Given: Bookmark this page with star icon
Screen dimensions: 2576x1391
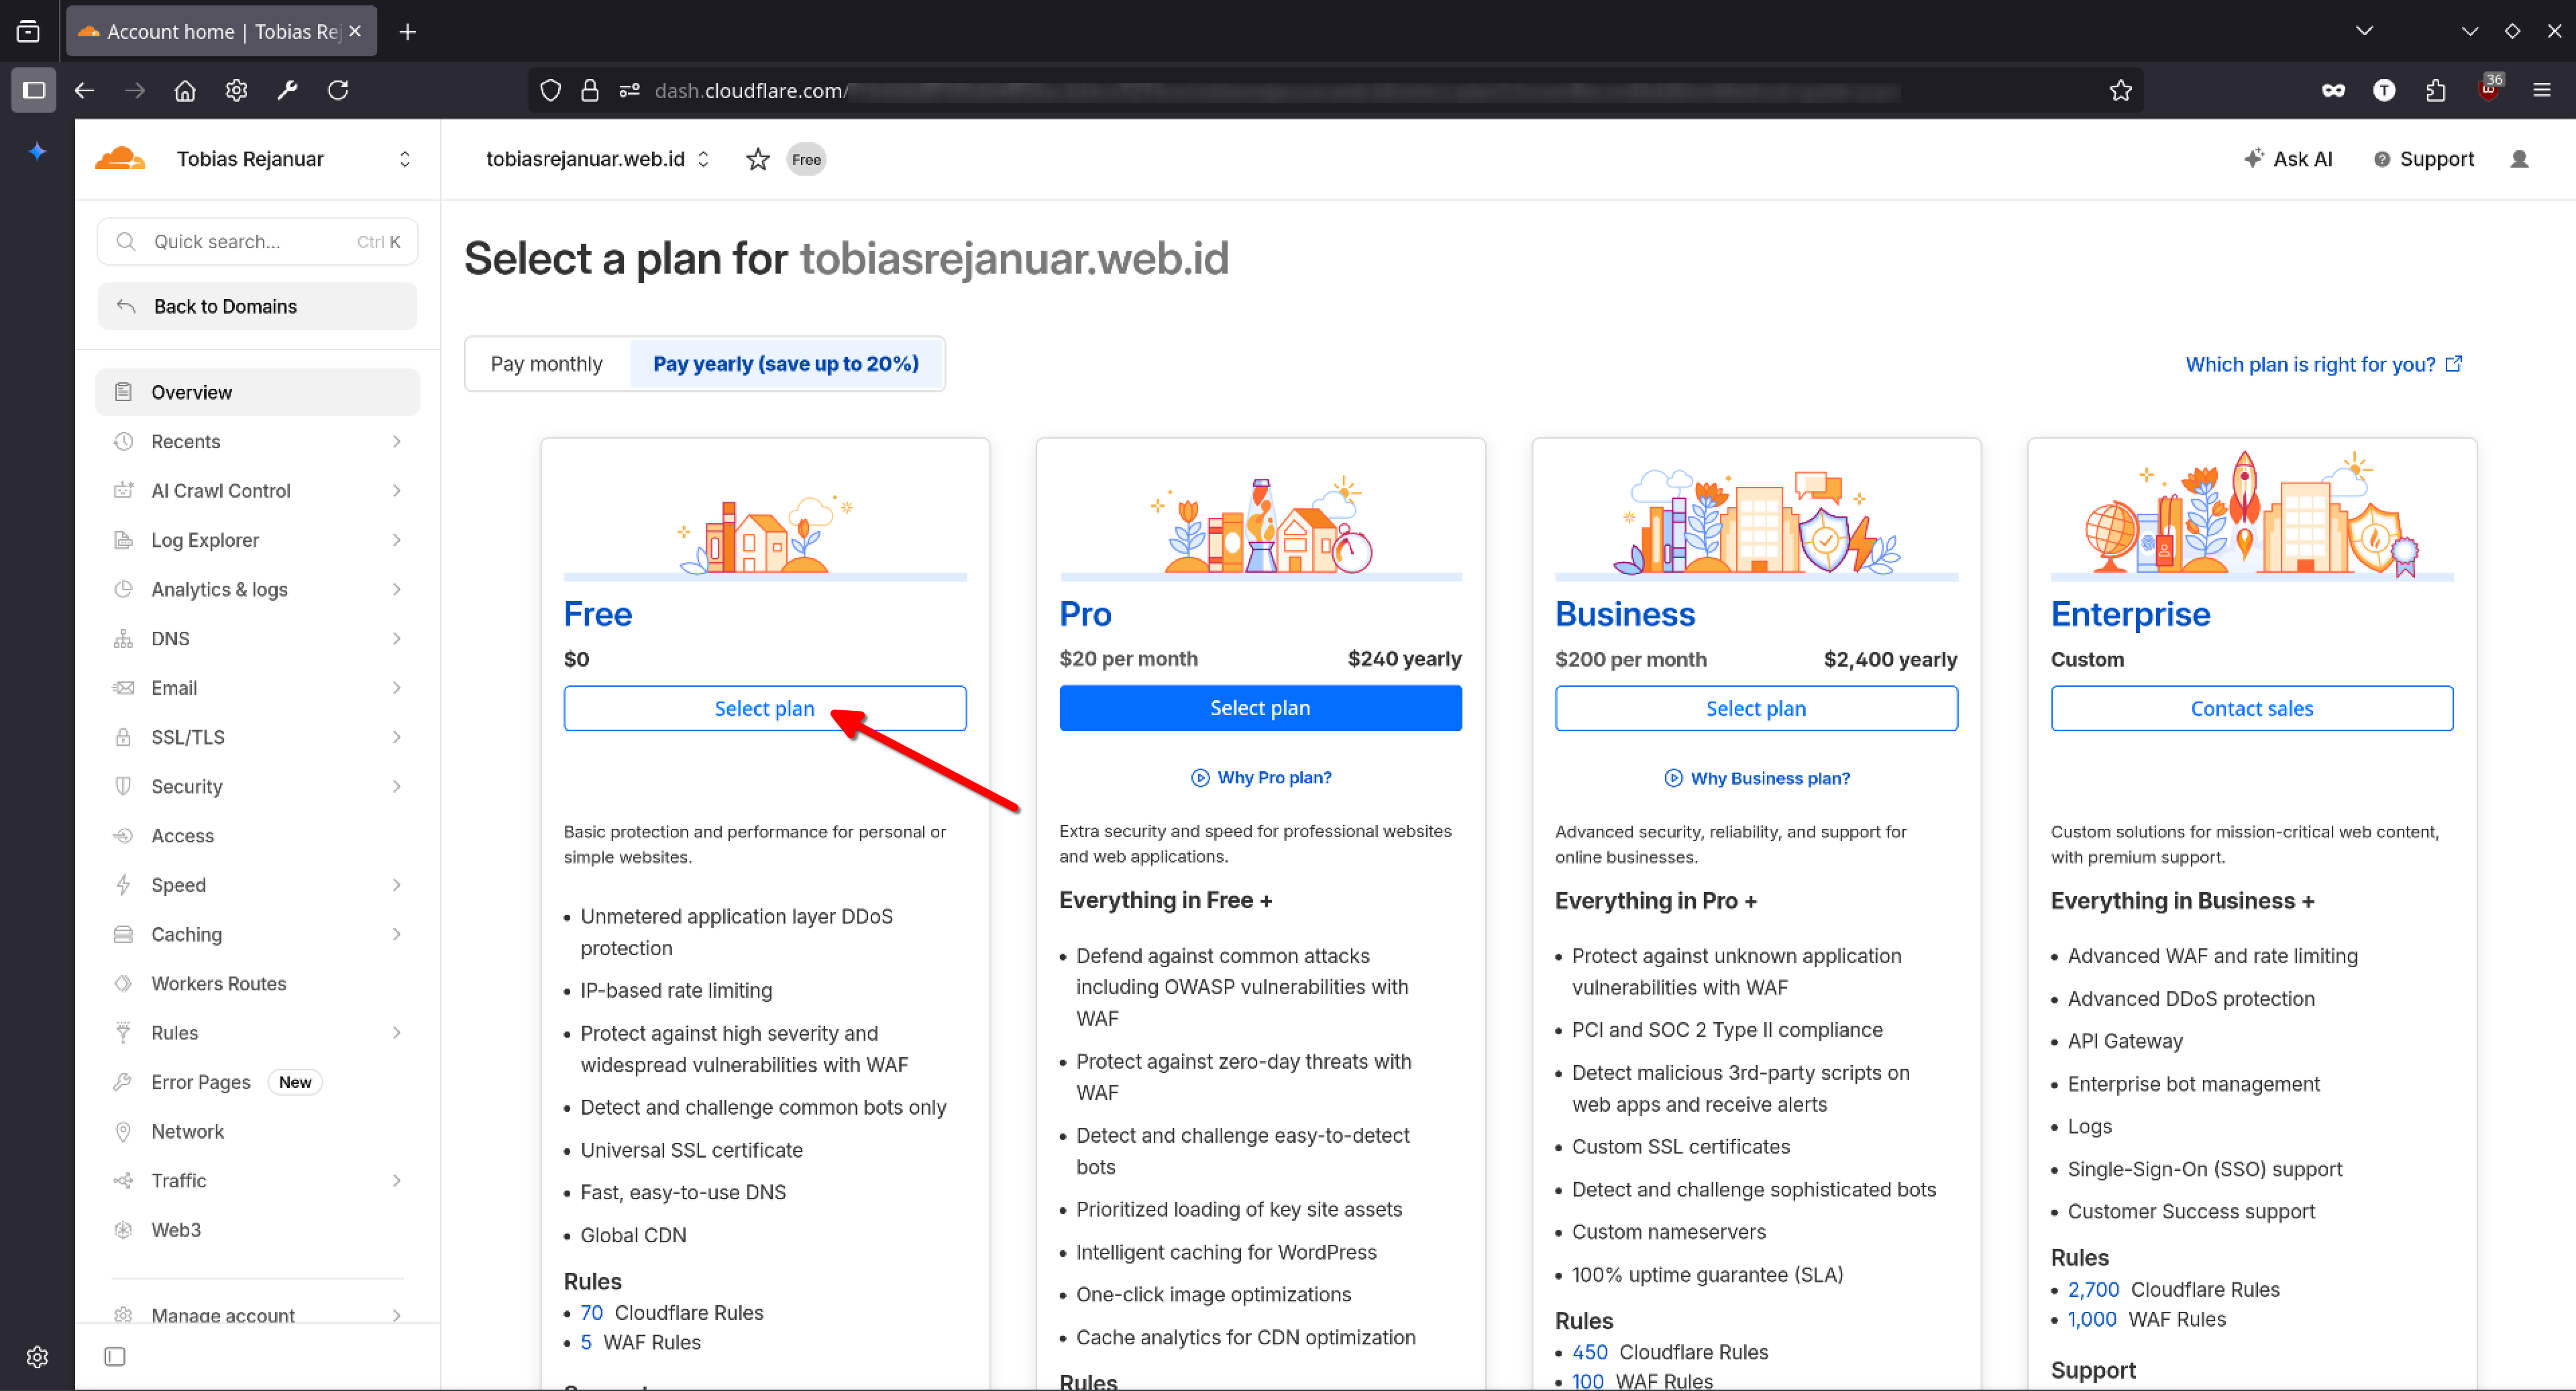Looking at the screenshot, I should [x=2120, y=91].
